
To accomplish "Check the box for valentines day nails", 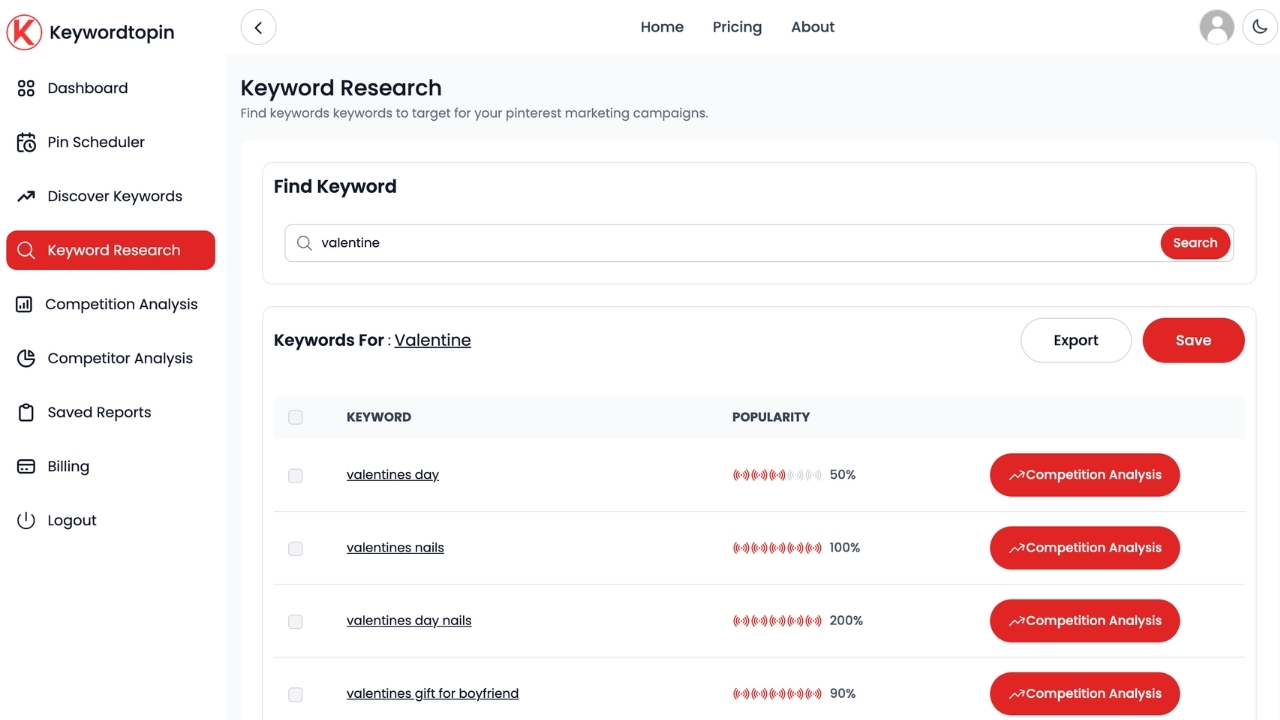I will (x=295, y=622).
